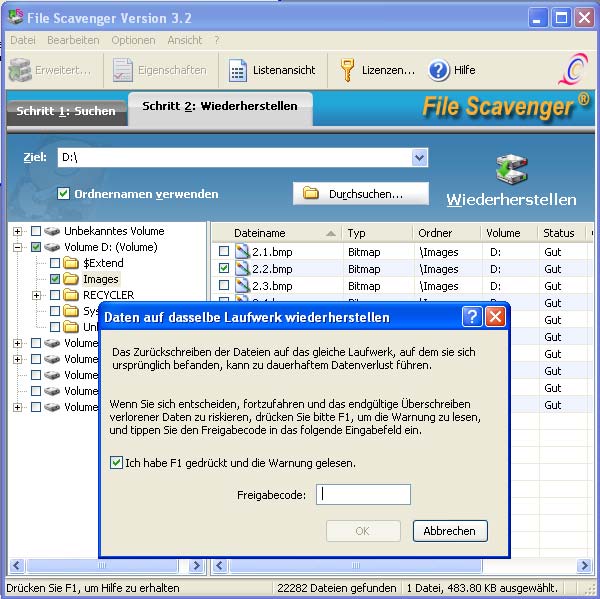600x599 pixels.
Task: Click the Abbrechen button
Action: point(450,531)
